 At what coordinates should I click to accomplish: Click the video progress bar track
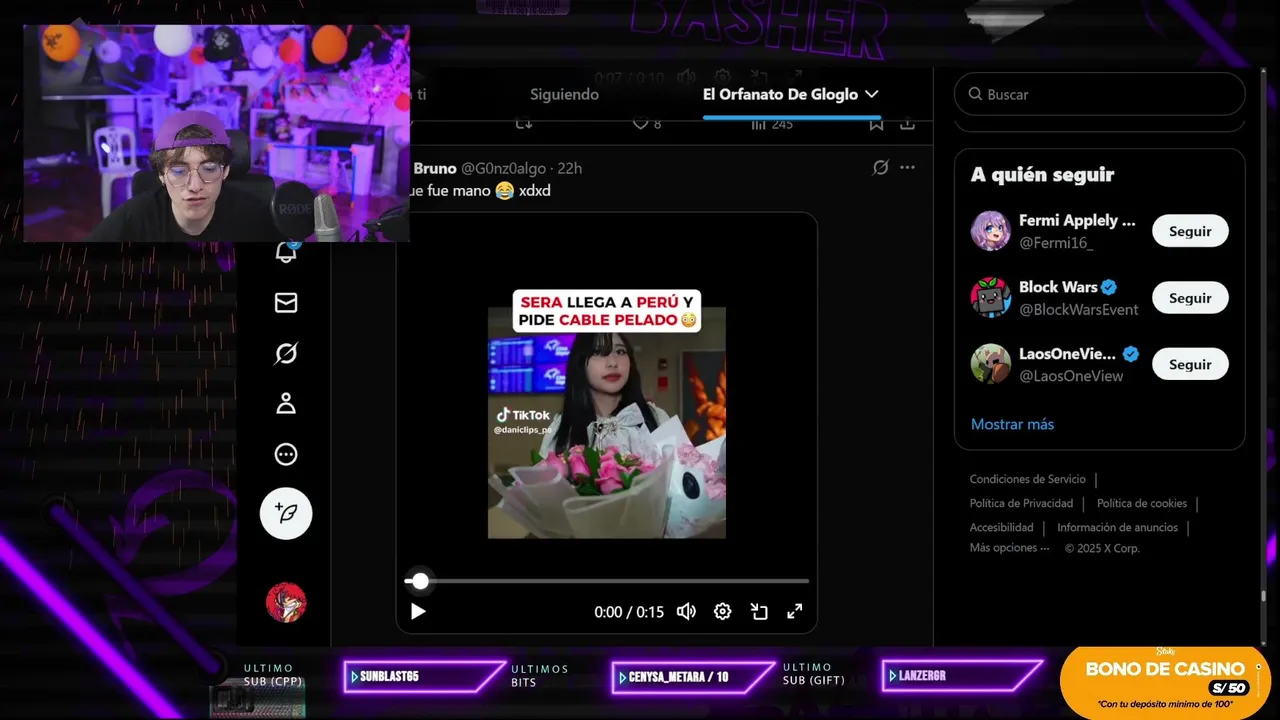click(607, 580)
